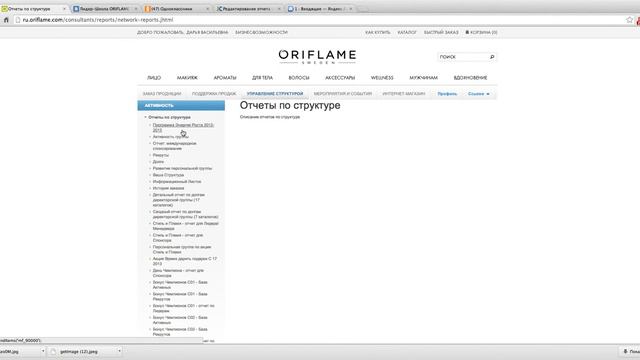Open the Информационный Листок report
The width and height of the screenshot is (640, 360).
177,182
